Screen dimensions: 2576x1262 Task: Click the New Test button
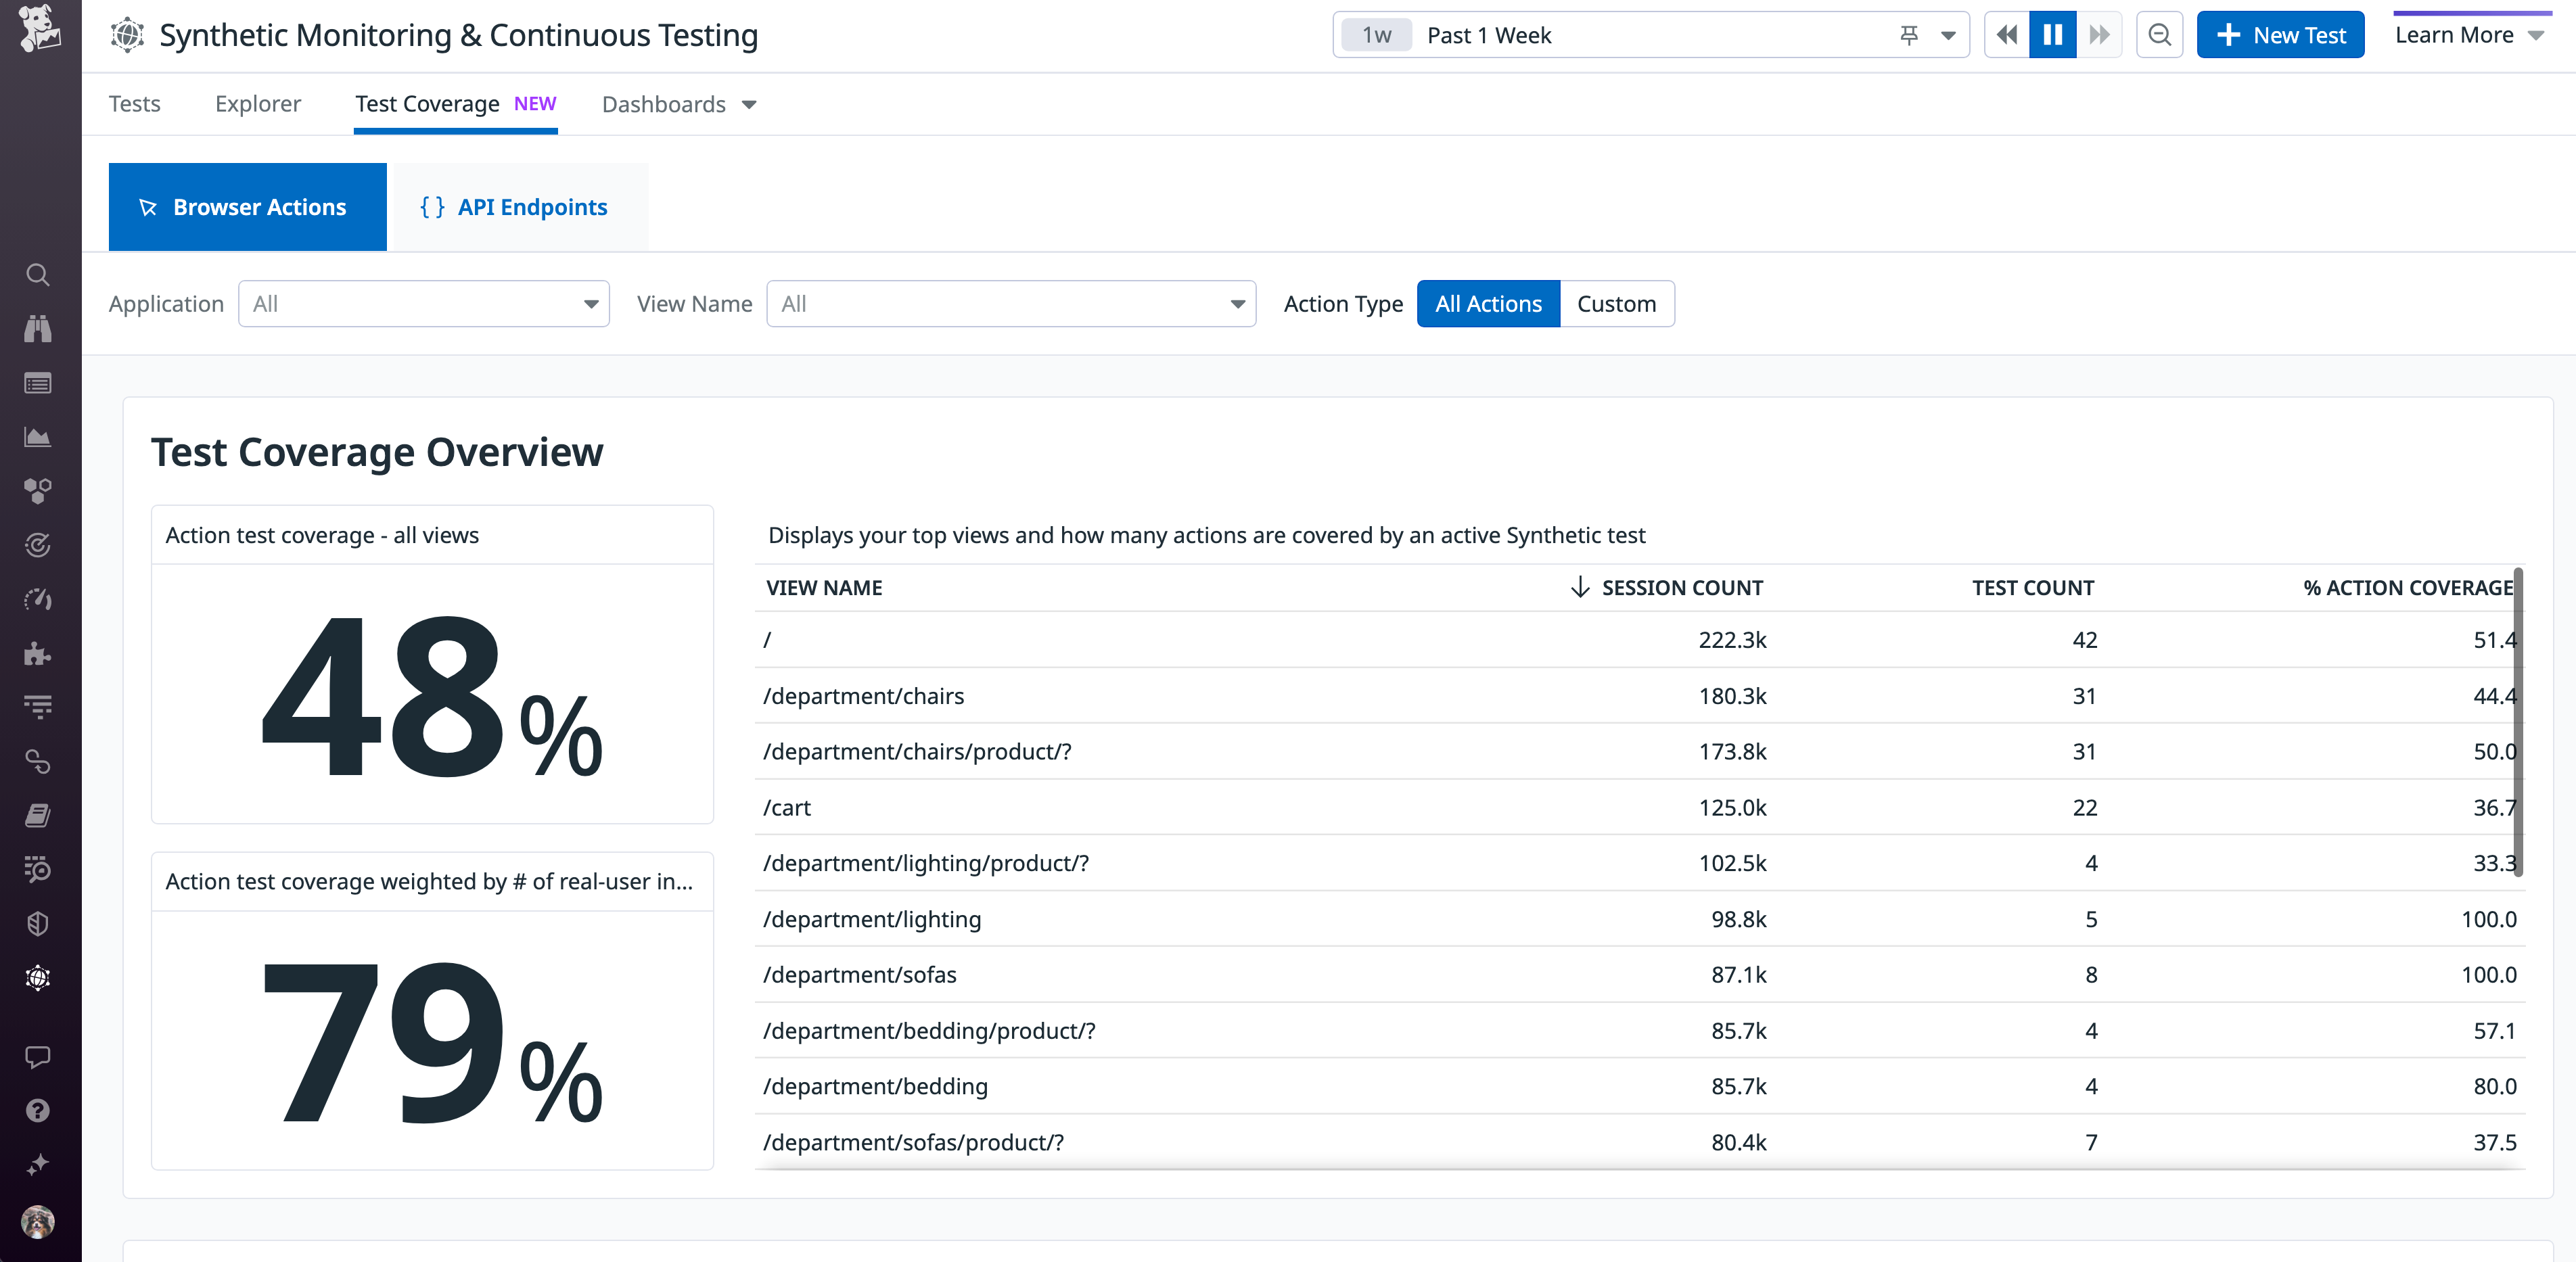(x=2281, y=34)
